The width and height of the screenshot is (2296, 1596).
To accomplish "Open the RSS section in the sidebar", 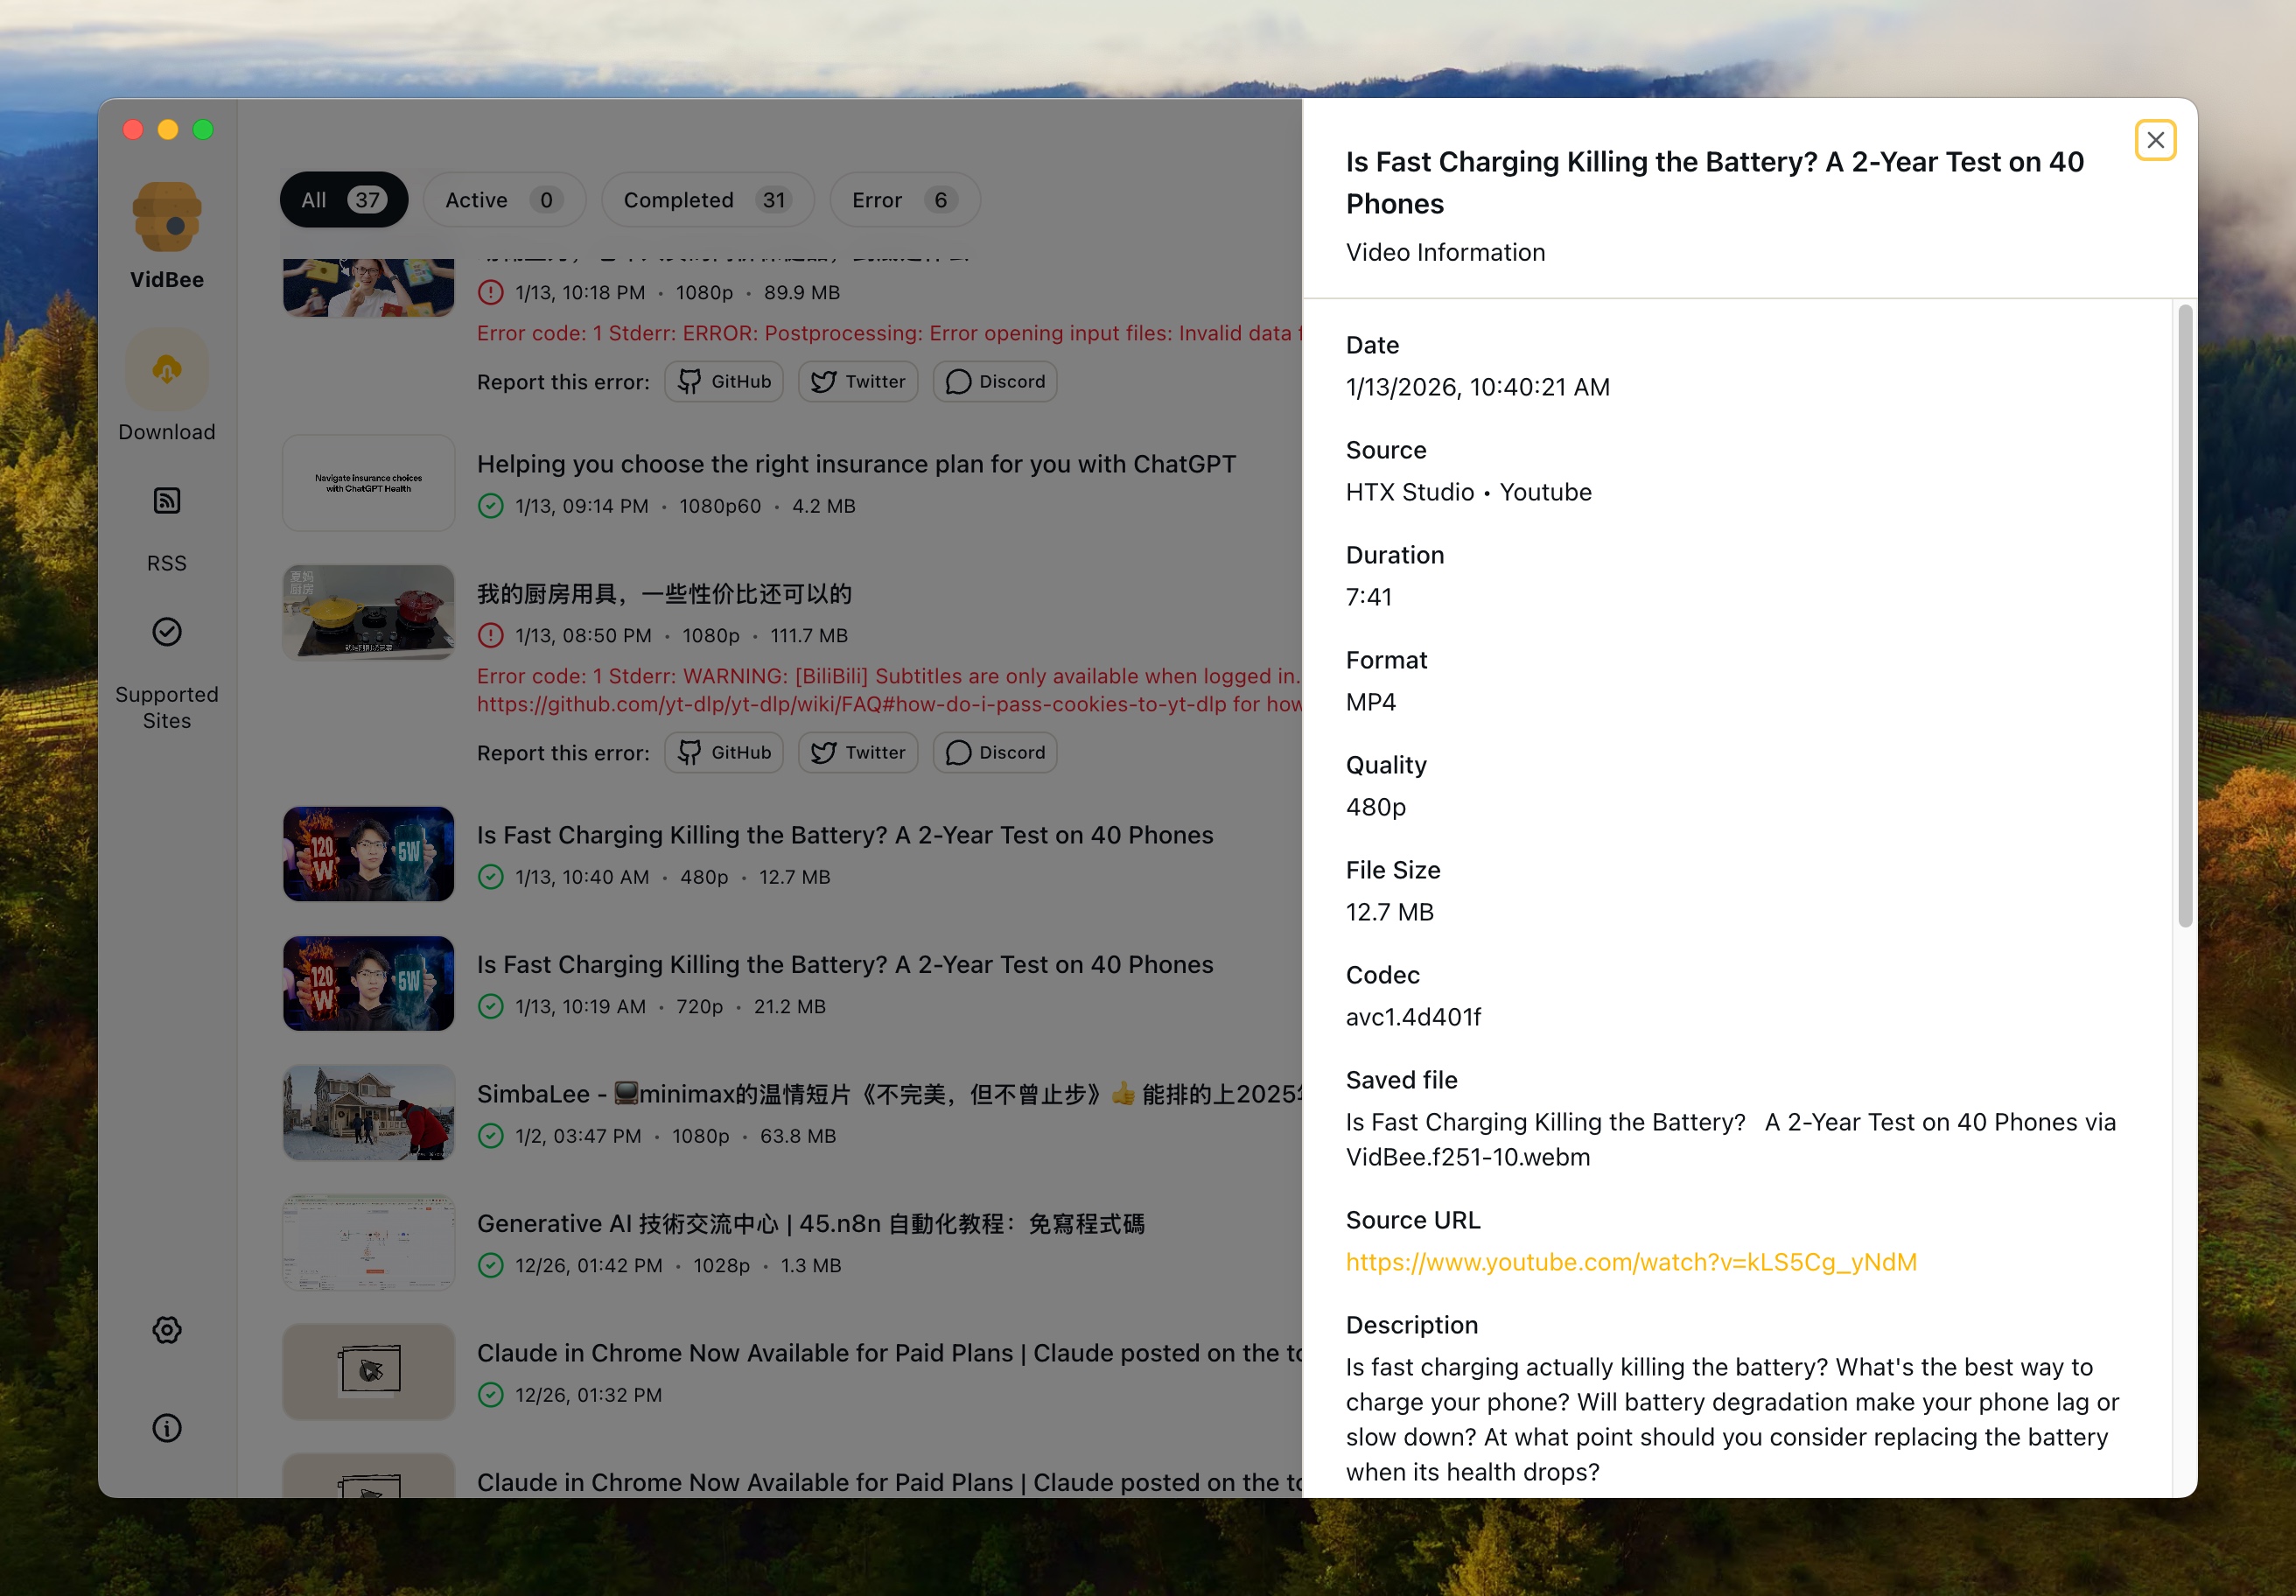I will coord(166,501).
